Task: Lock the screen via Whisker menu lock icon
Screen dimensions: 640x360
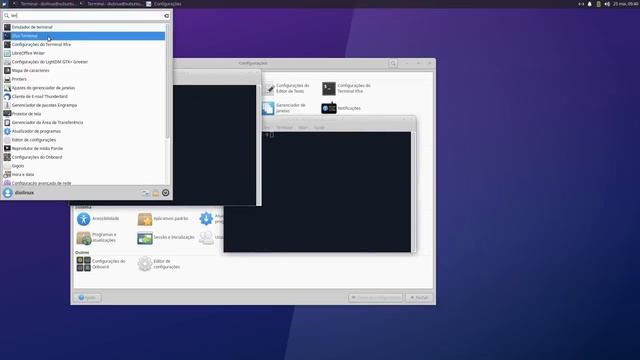Action: click(156, 193)
